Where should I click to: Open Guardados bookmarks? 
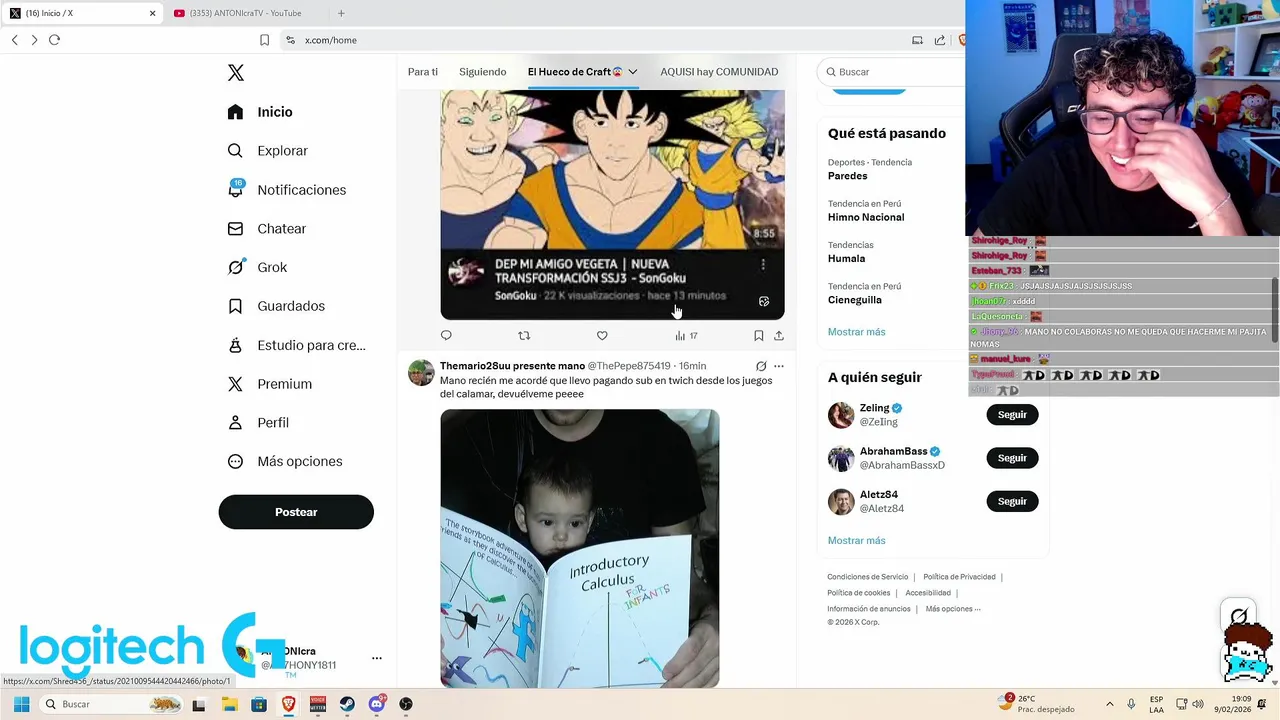[276, 306]
